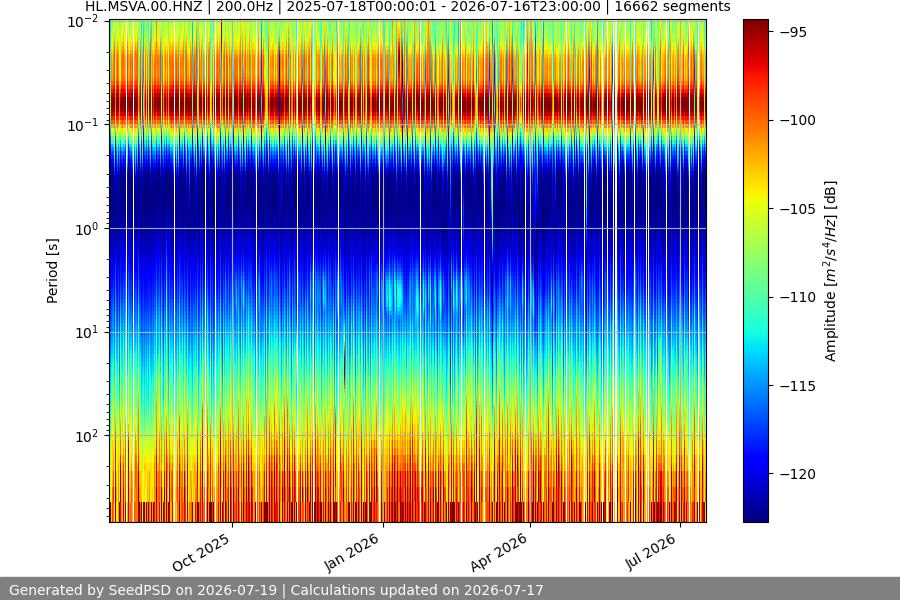Select the Apr 2026 x-axis label
Screen dimensions: 900x600
point(499,552)
